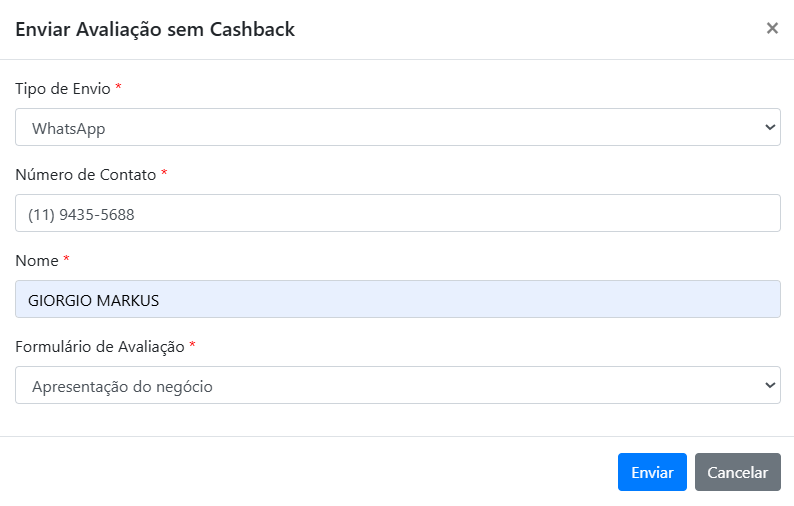Click the Tipo de Envio label

62,88
